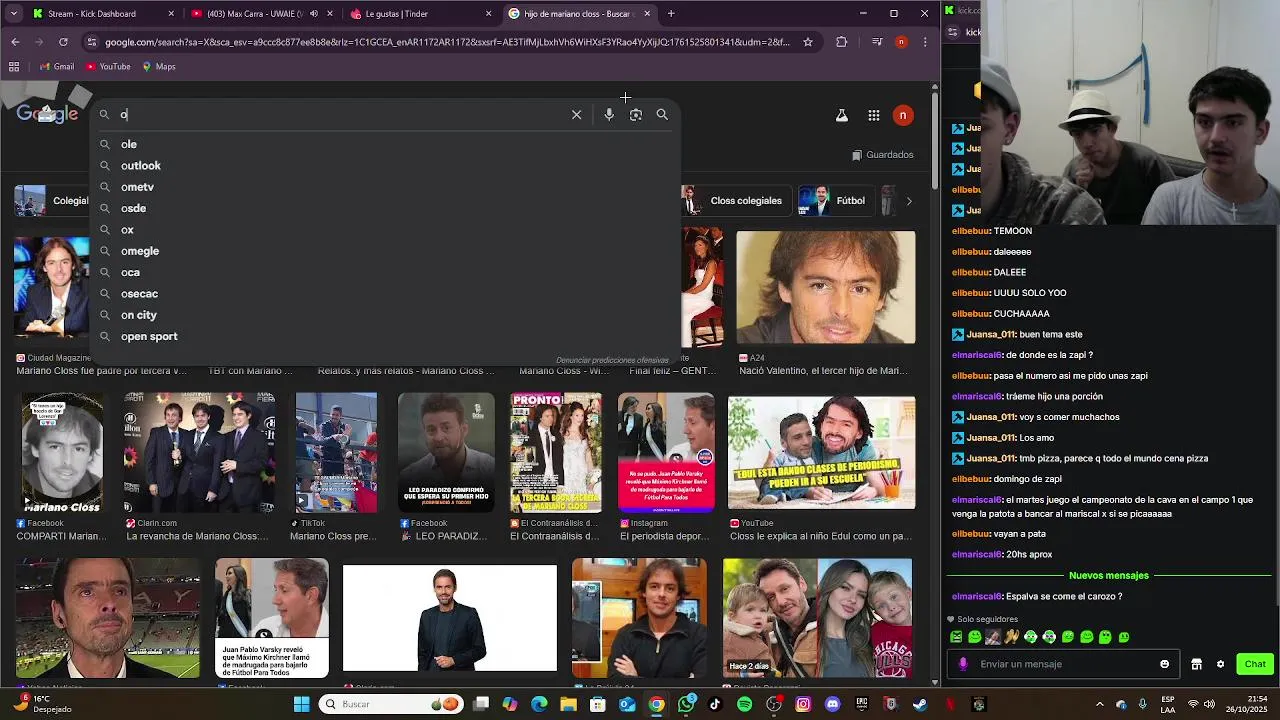Pick the 'open sport' suggestion
The width and height of the screenshot is (1280, 720).
click(x=385, y=336)
